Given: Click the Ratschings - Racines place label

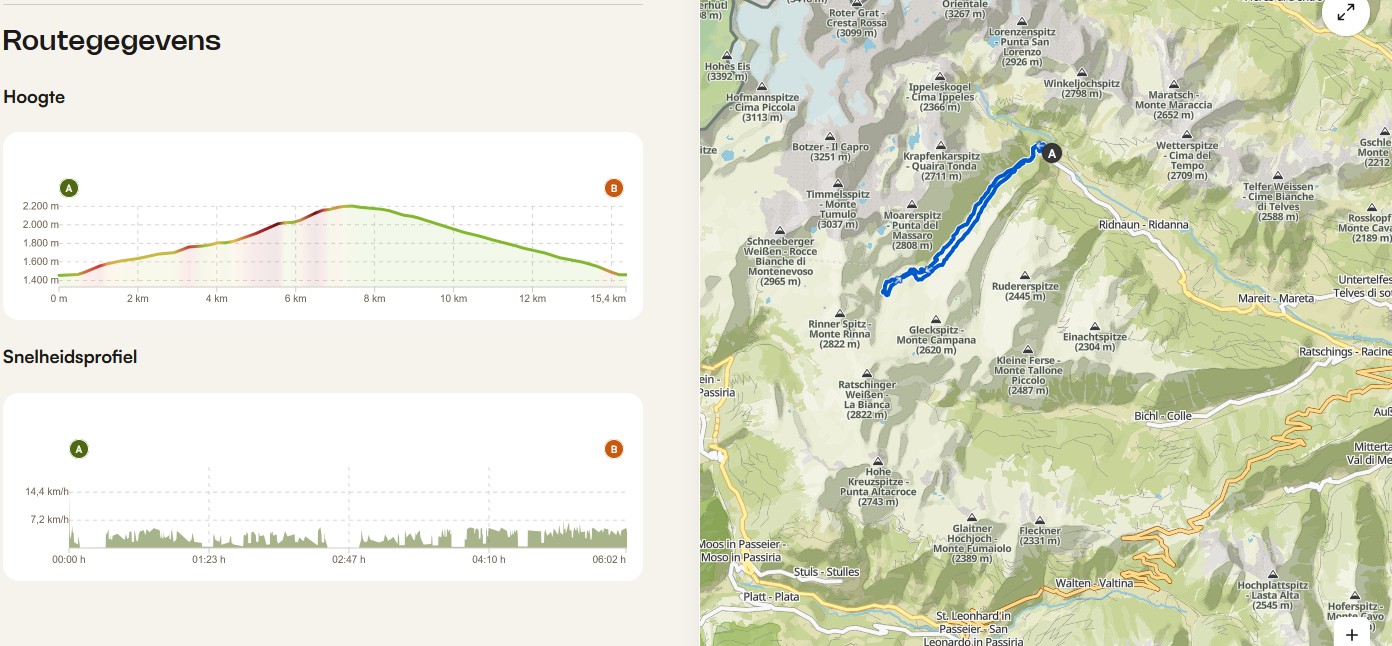Looking at the screenshot, I should click(1344, 352).
